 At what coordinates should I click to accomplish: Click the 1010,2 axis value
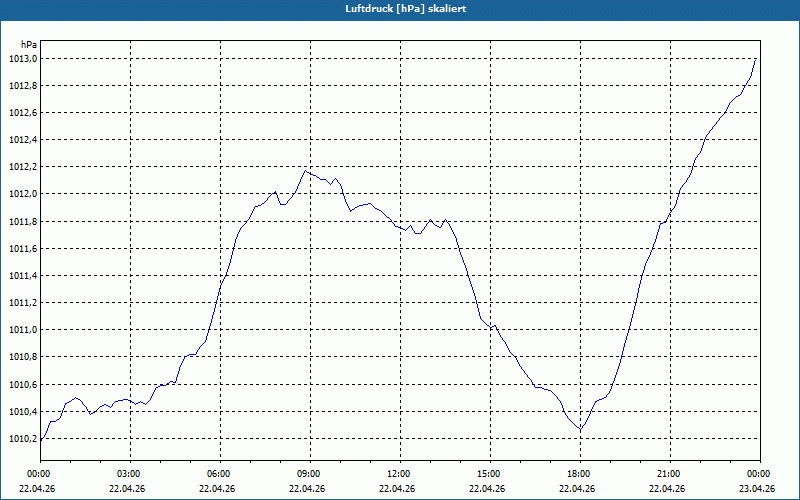(23, 438)
